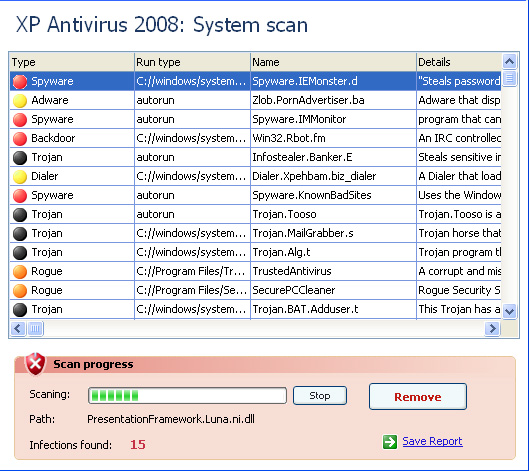The width and height of the screenshot is (529, 471).
Task: Click yellow icon in Zlob.PornAdvertiser.ba row
Action: 20,101
